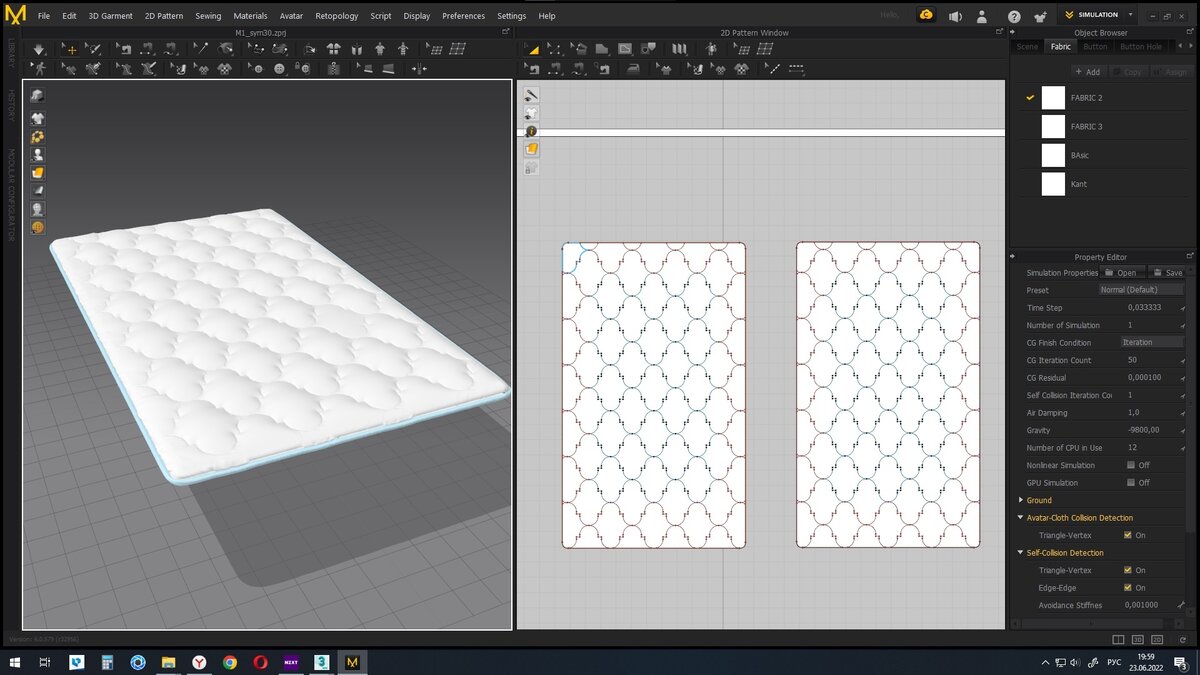The width and height of the screenshot is (1200, 675).
Task: Click the avatar walking pose tool icon
Action: pos(39,68)
